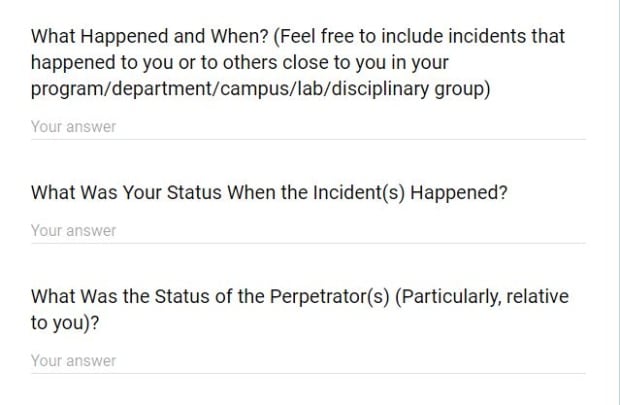Activate the answer field for the Perpetrator(s) status question
The width and height of the screenshot is (620, 405).
pyautogui.click(x=308, y=361)
